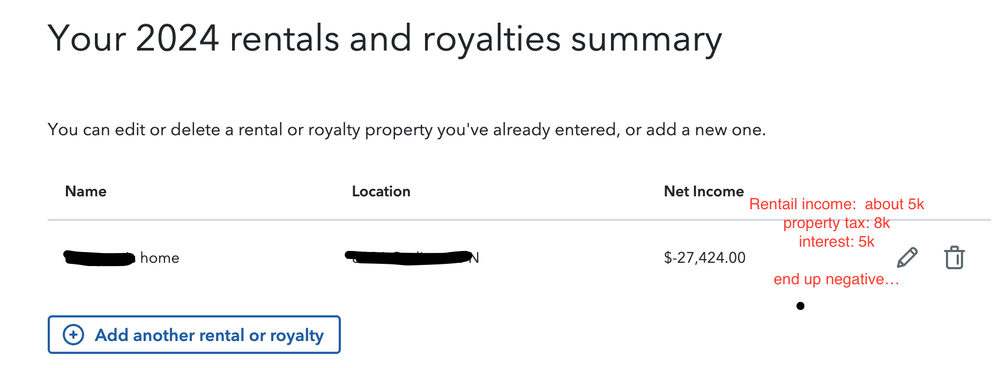Select the Name column header
This screenshot has height=368, width=999.
pyautogui.click(x=85, y=191)
